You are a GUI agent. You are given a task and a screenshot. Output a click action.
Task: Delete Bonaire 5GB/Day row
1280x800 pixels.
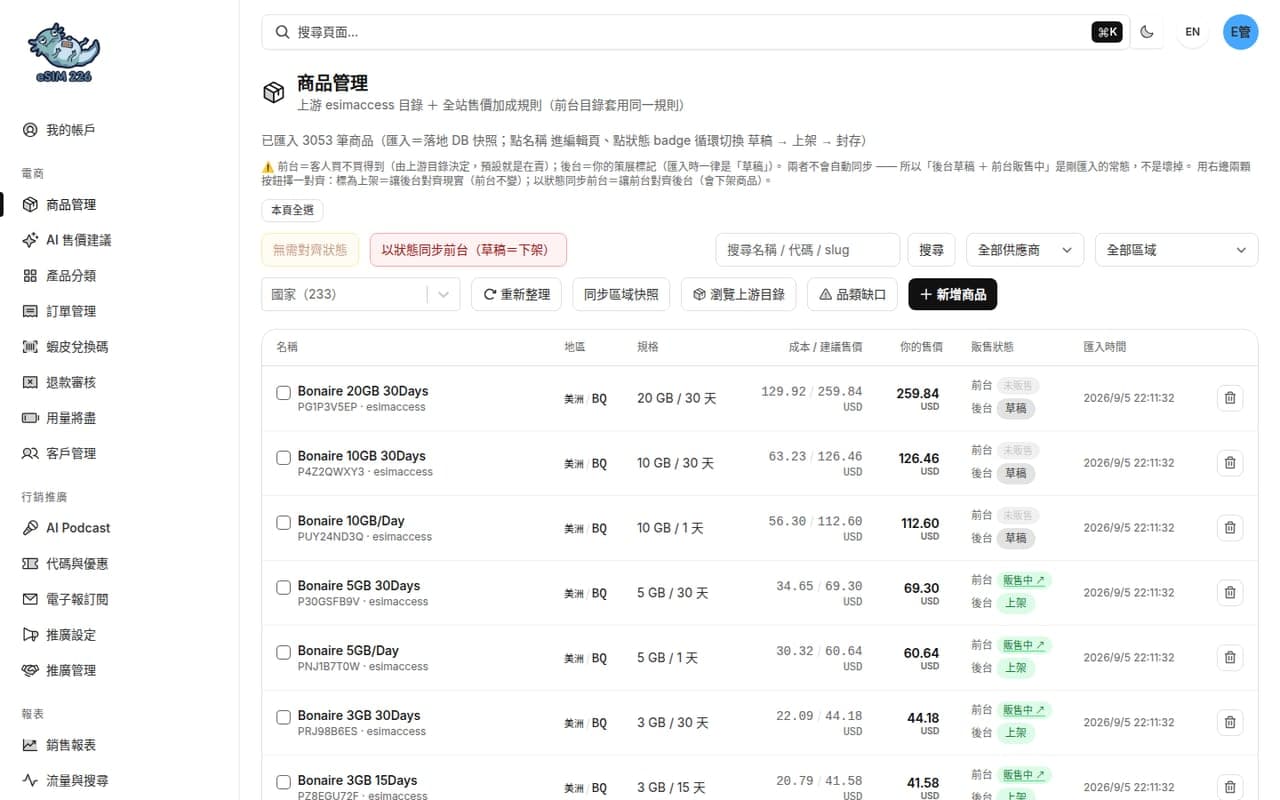tap(1230, 658)
